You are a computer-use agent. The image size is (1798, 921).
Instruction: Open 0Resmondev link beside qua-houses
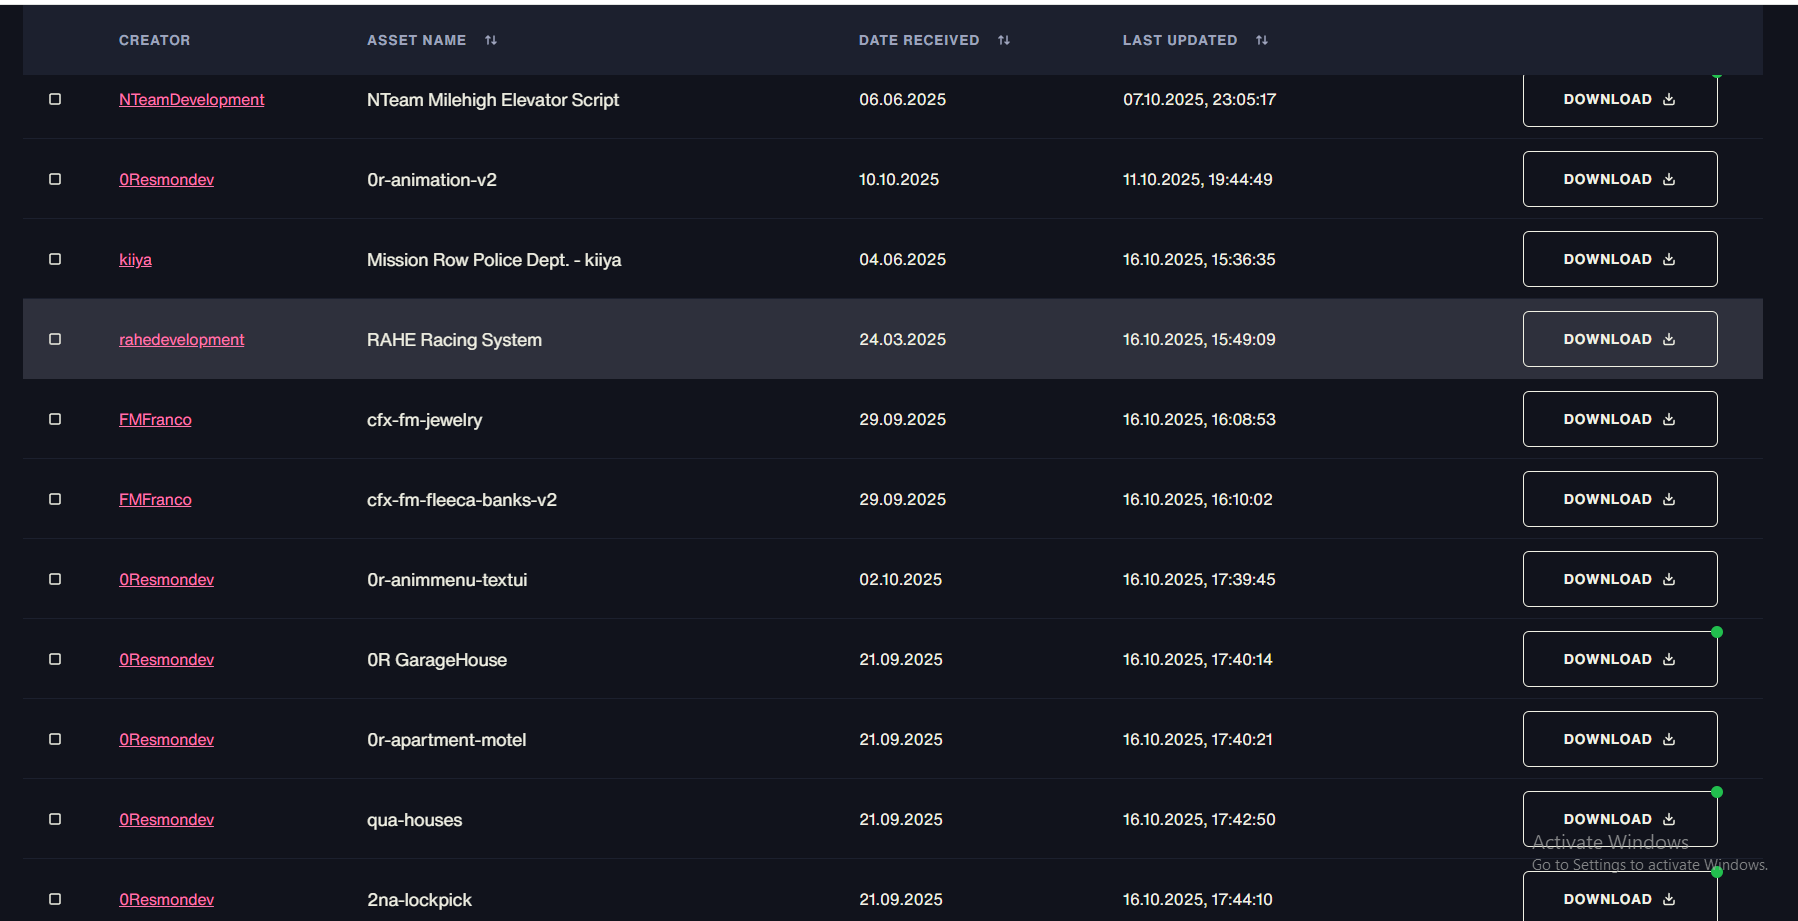(166, 819)
